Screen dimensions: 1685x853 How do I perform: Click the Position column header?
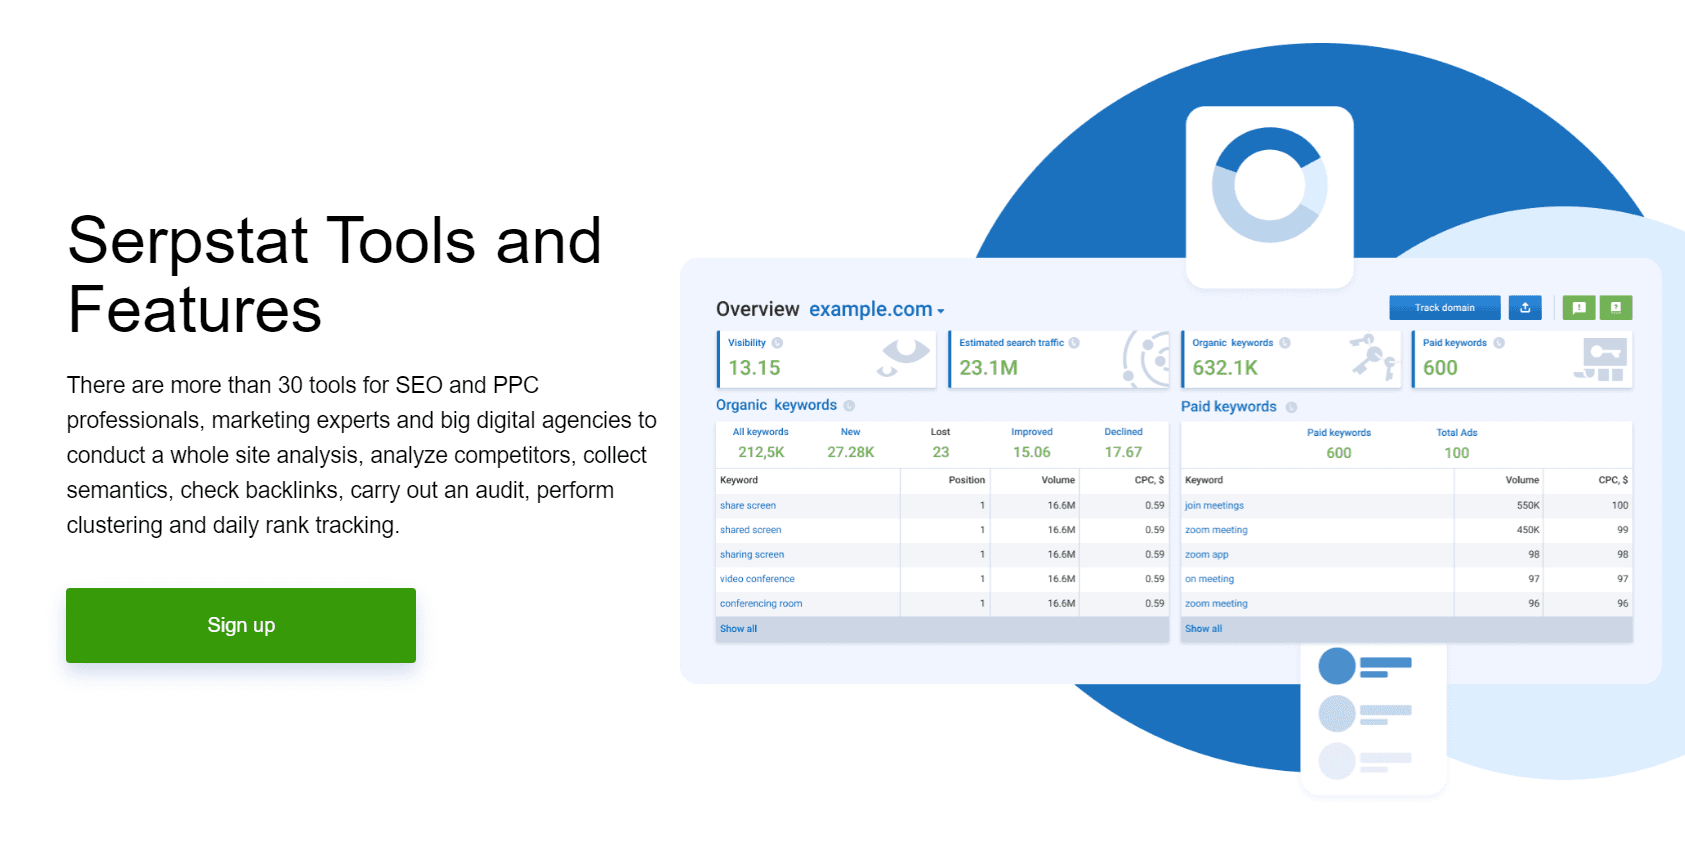tap(967, 481)
